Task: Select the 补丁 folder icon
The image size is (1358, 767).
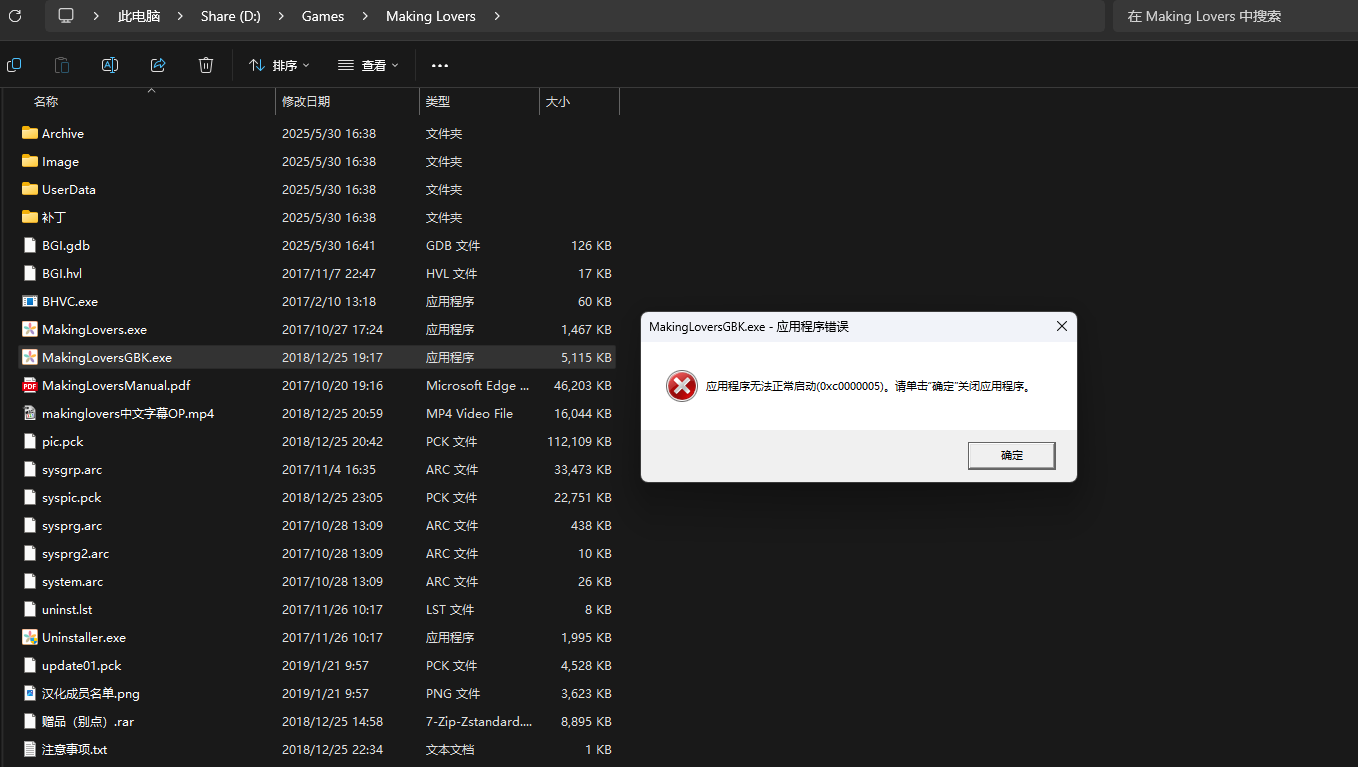Action: [x=30, y=217]
